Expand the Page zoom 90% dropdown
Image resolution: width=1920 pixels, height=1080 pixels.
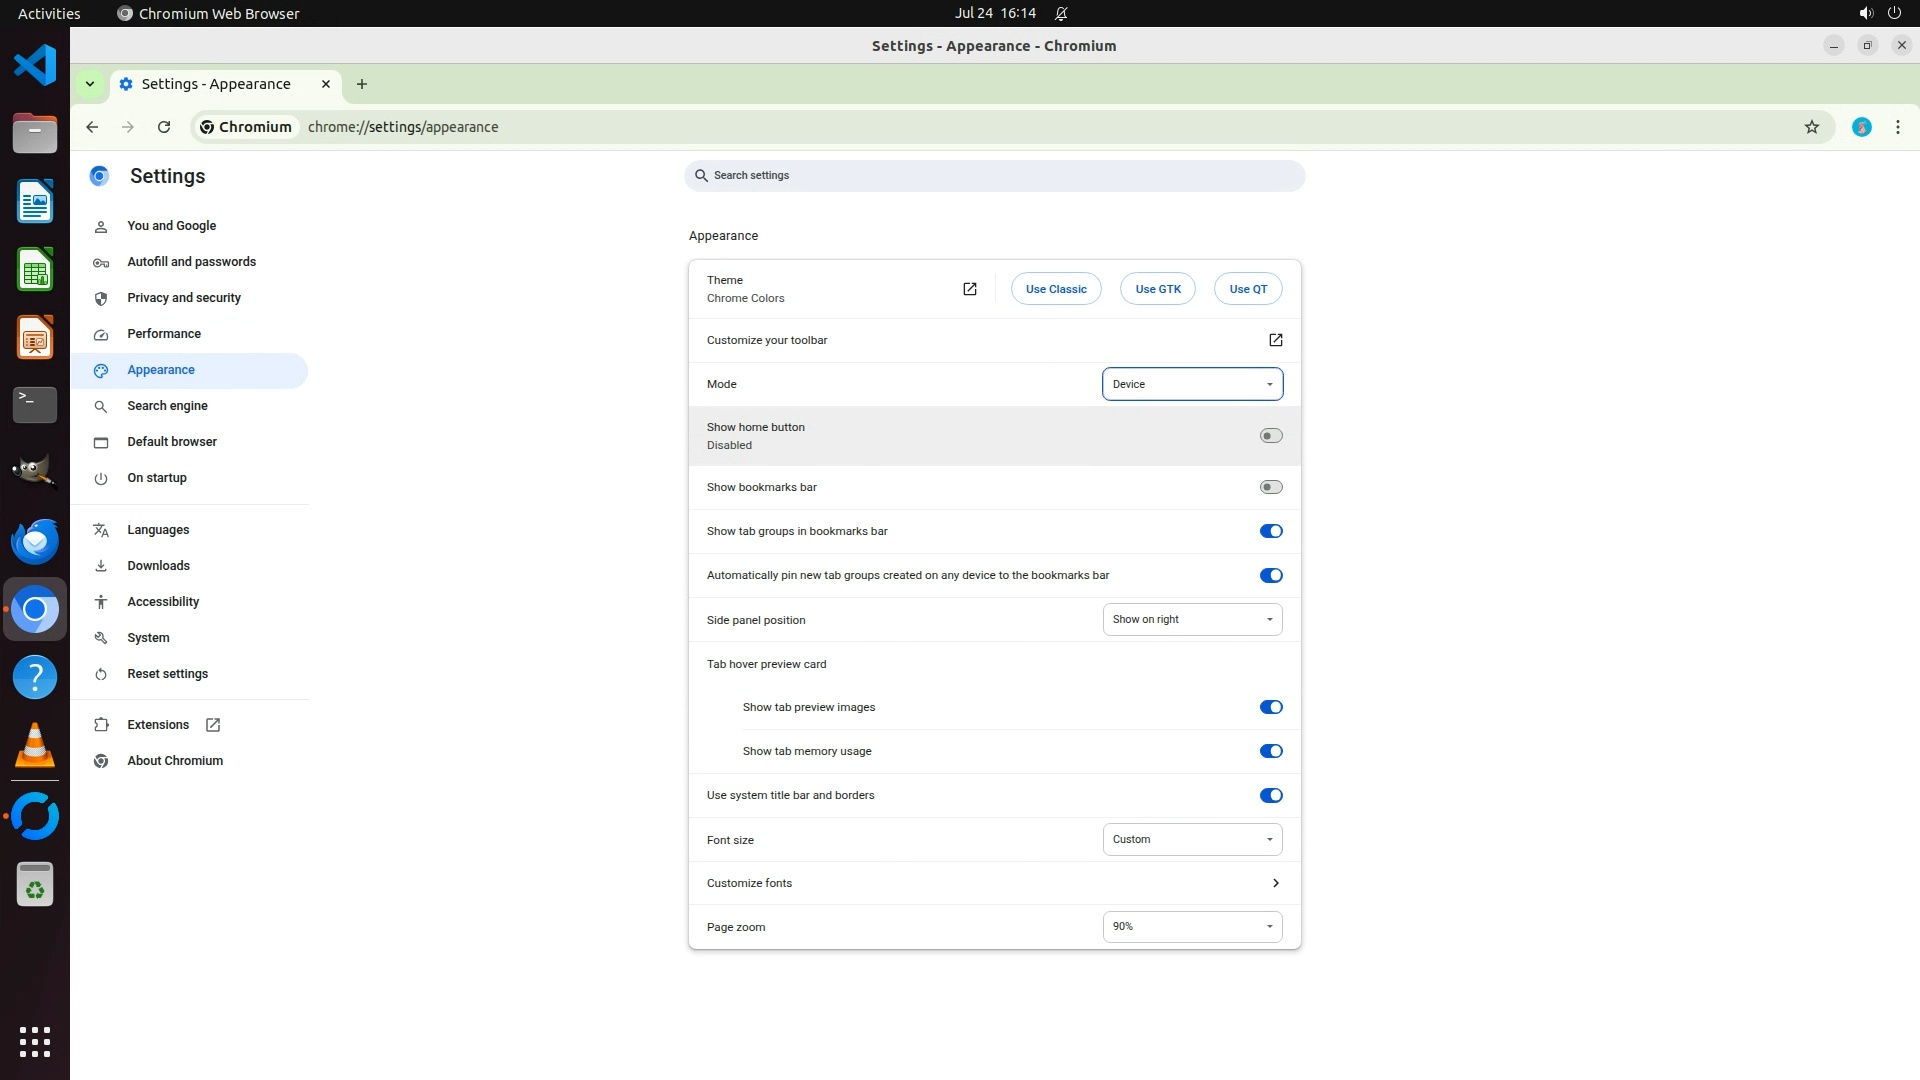1192,927
